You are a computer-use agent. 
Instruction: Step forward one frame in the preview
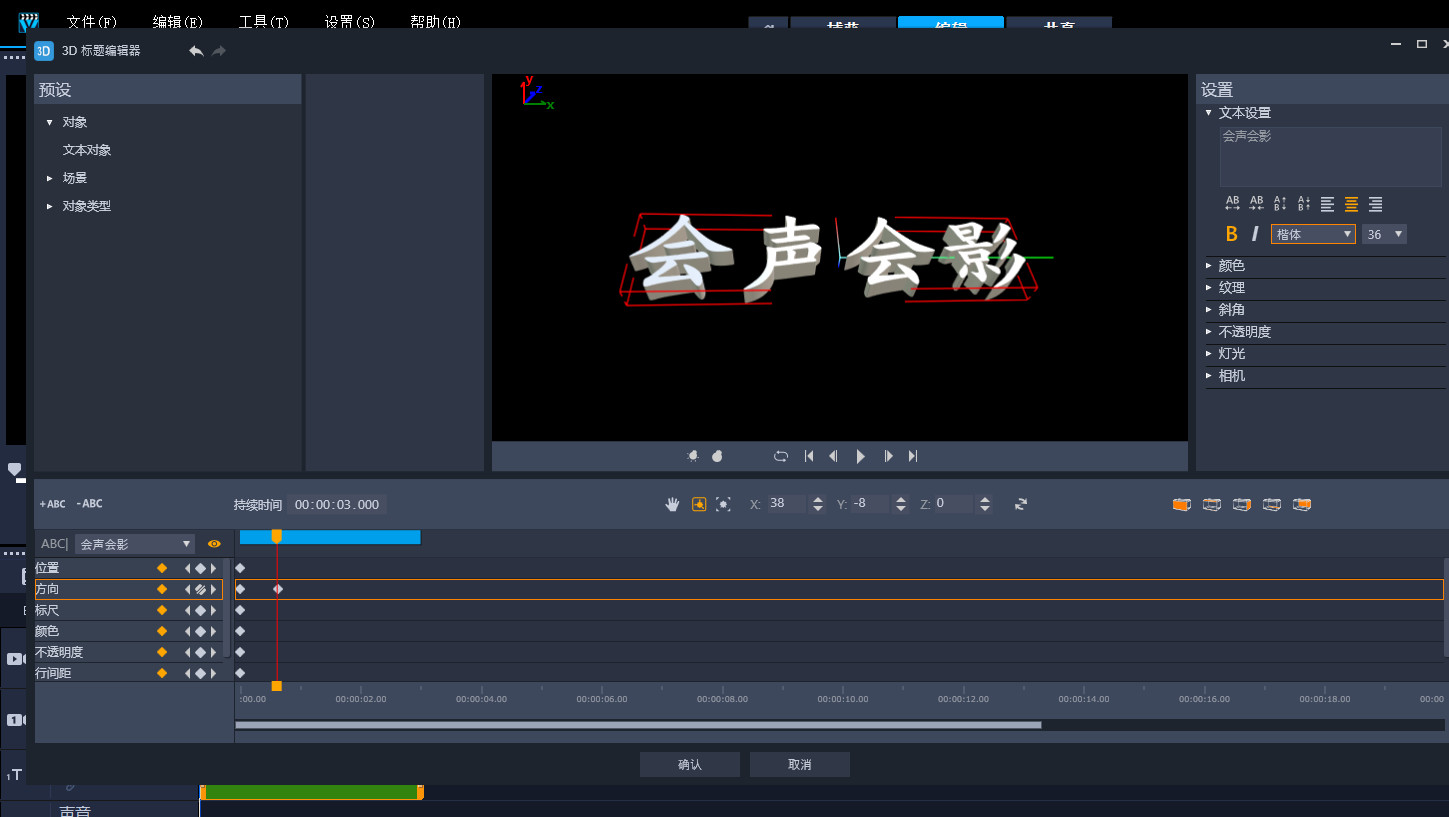[x=888, y=456]
